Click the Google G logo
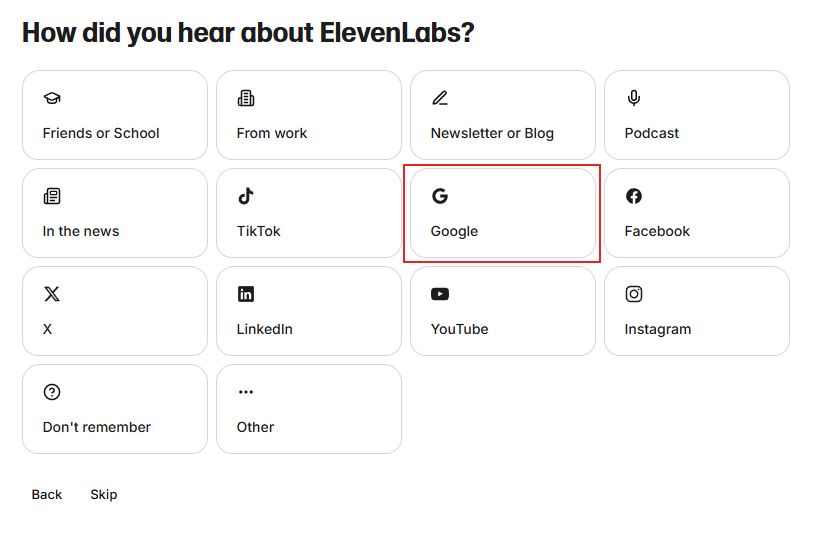This screenshot has height=535, width=822. 440,196
